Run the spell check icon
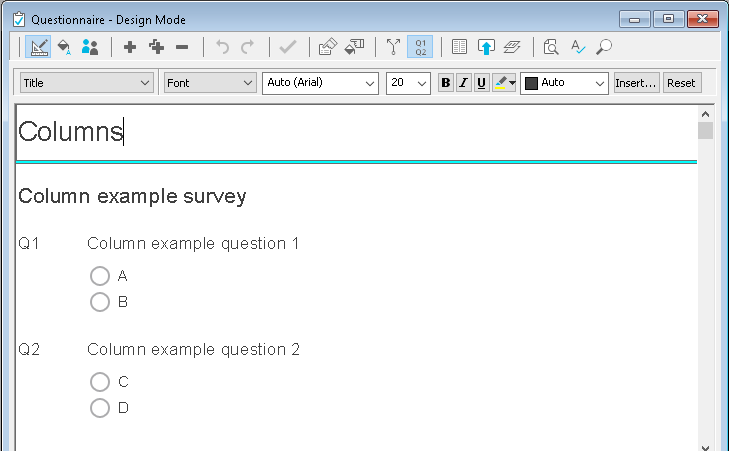The image size is (729, 451). pos(577,47)
